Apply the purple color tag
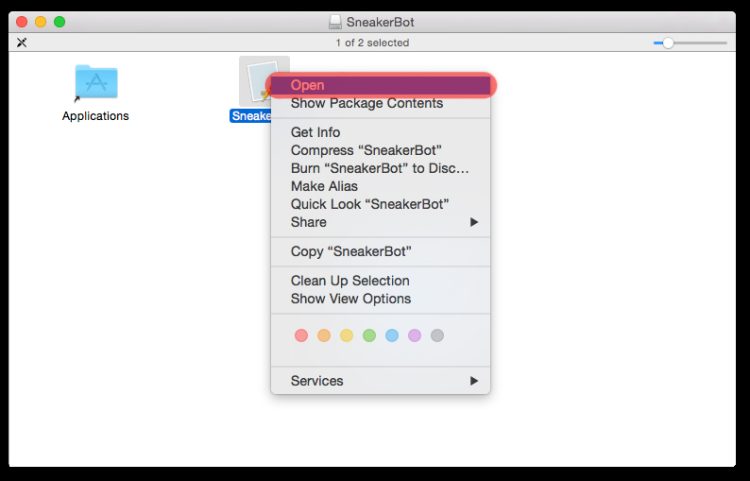750x481 pixels. click(x=414, y=336)
